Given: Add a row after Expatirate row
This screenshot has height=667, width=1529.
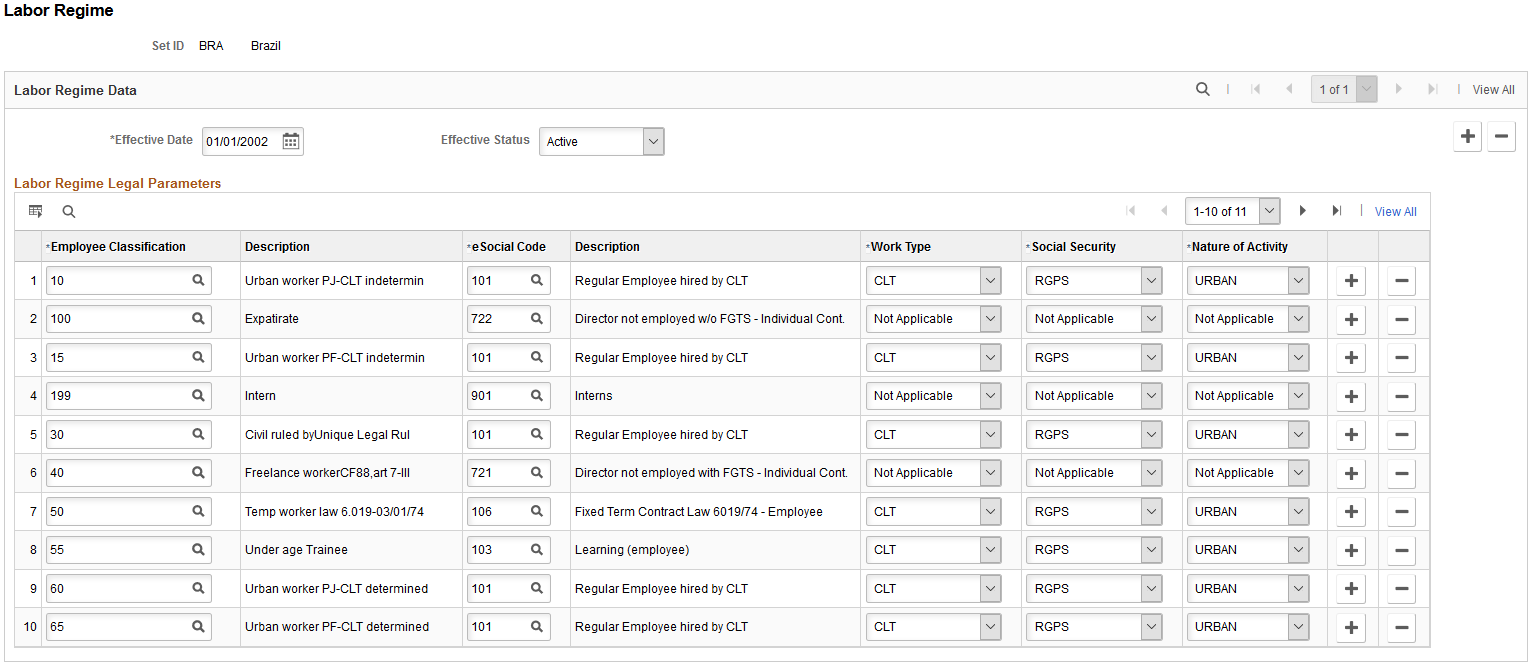Looking at the screenshot, I should pos(1351,320).
